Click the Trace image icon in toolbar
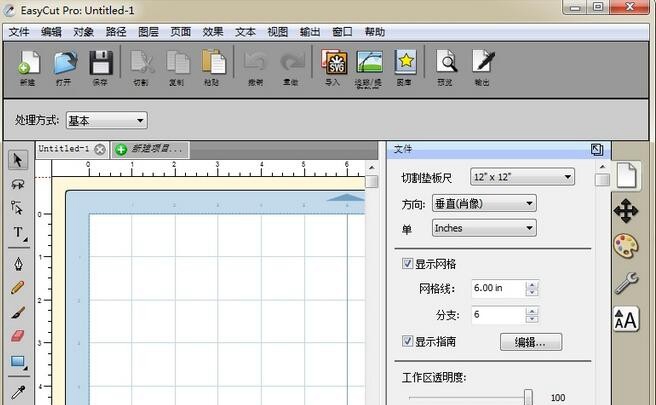Screen dimensions: 656x405 369,63
